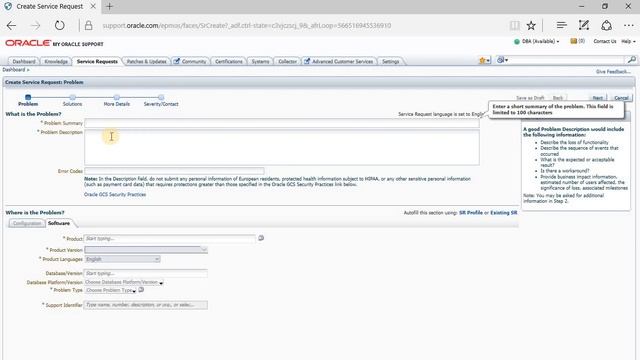Click the Database/Version input field
Viewport: 640px width, 360px height.
[x=146, y=273]
